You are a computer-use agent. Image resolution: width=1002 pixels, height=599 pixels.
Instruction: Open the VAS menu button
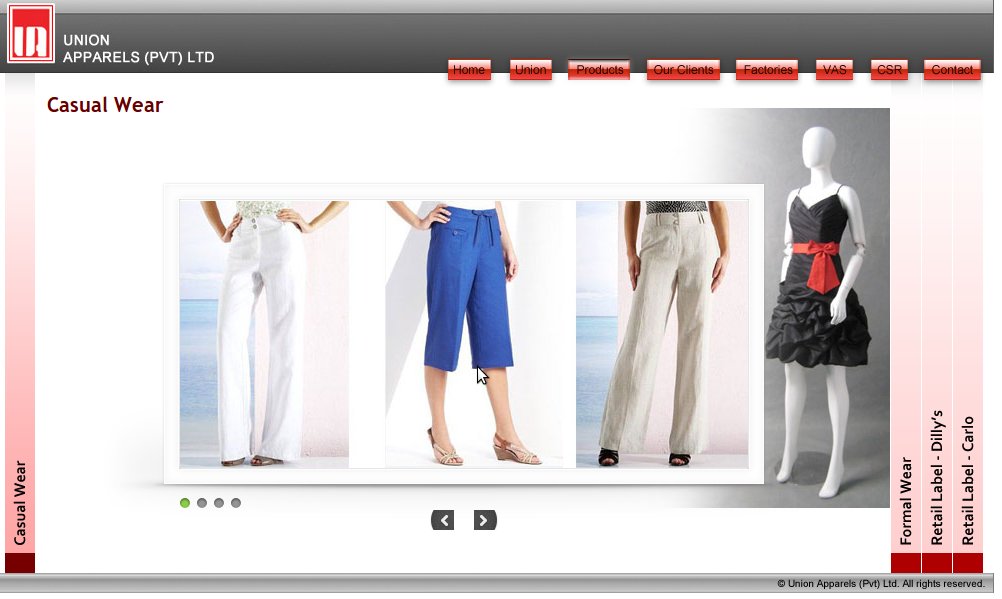(834, 70)
